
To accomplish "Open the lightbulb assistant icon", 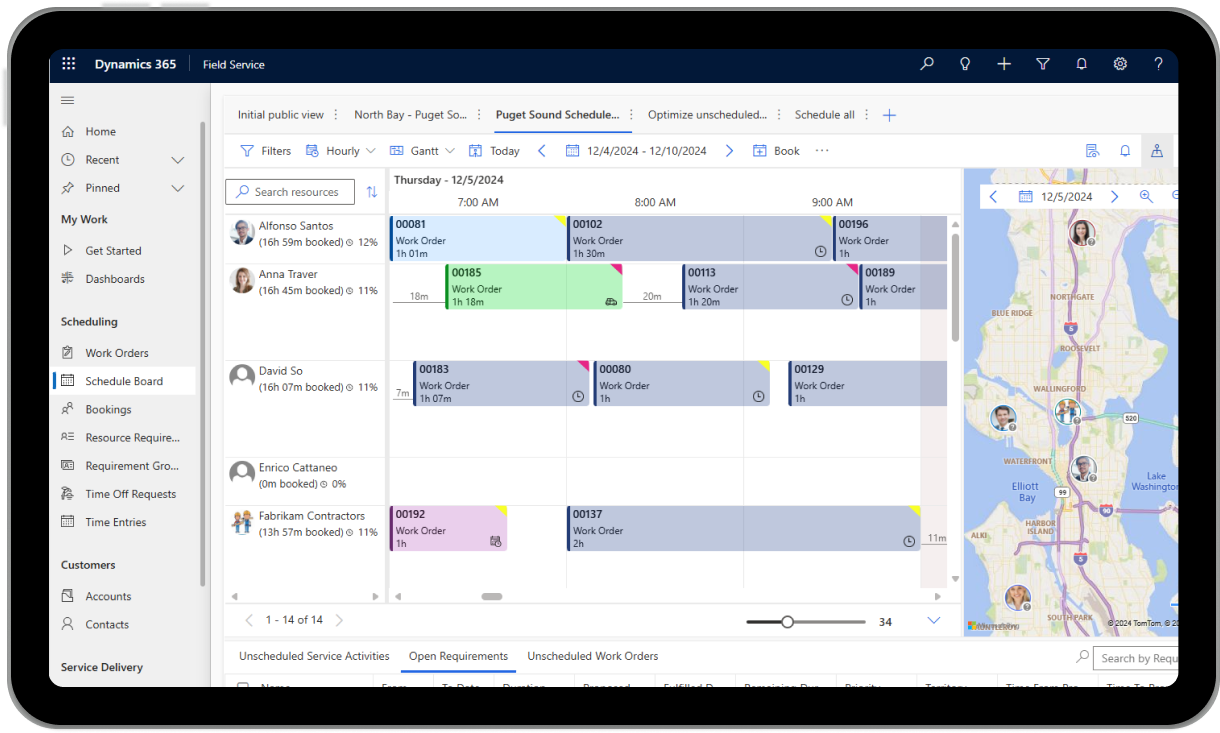I will [965, 64].
